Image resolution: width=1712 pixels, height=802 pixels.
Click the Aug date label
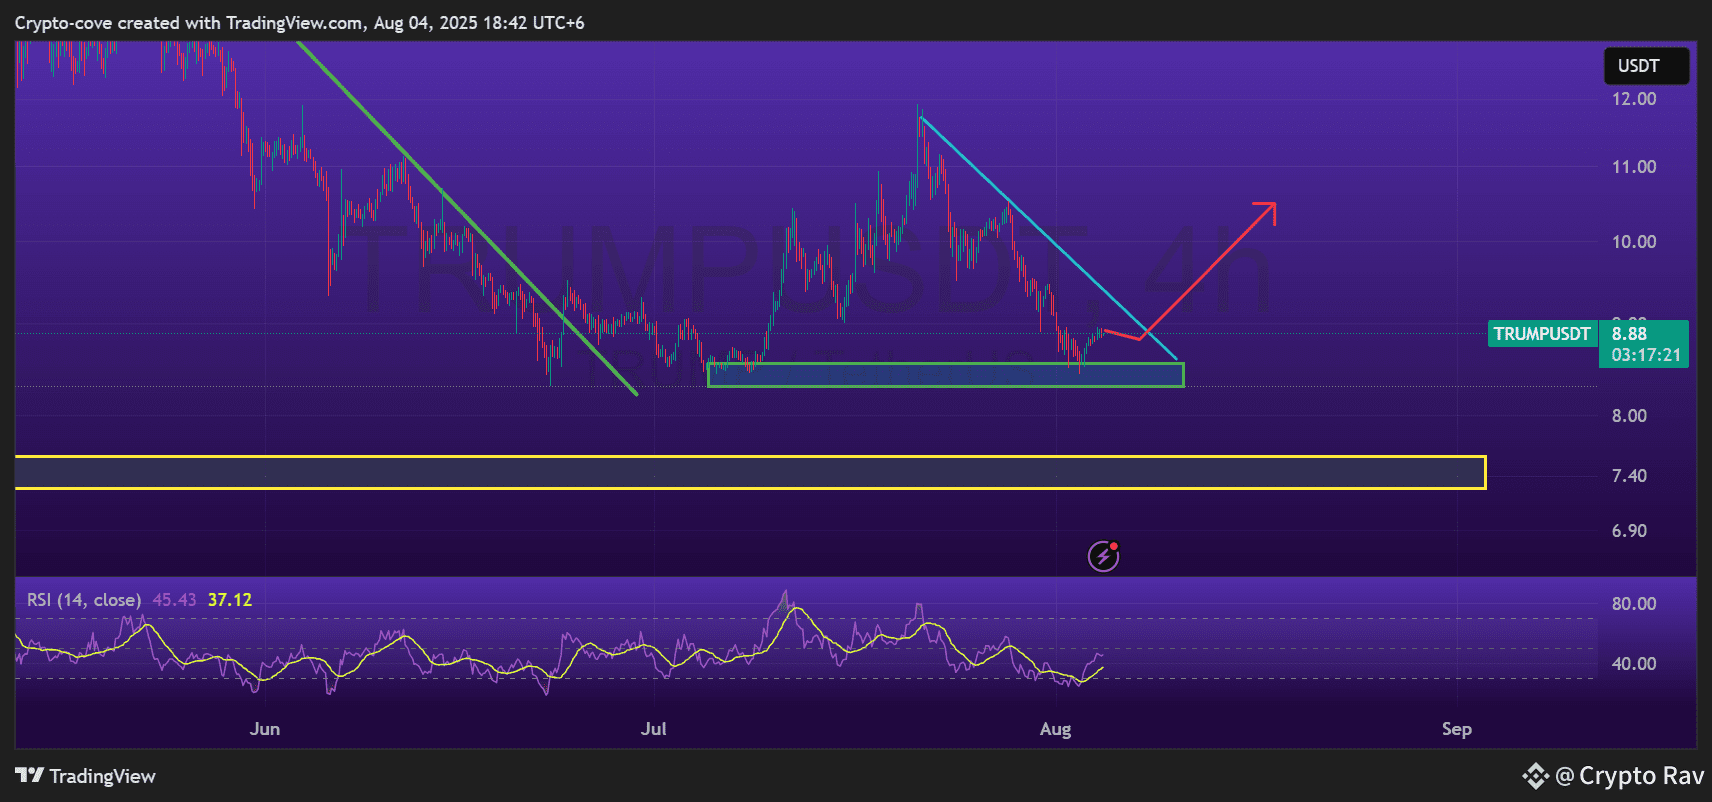point(1056,729)
